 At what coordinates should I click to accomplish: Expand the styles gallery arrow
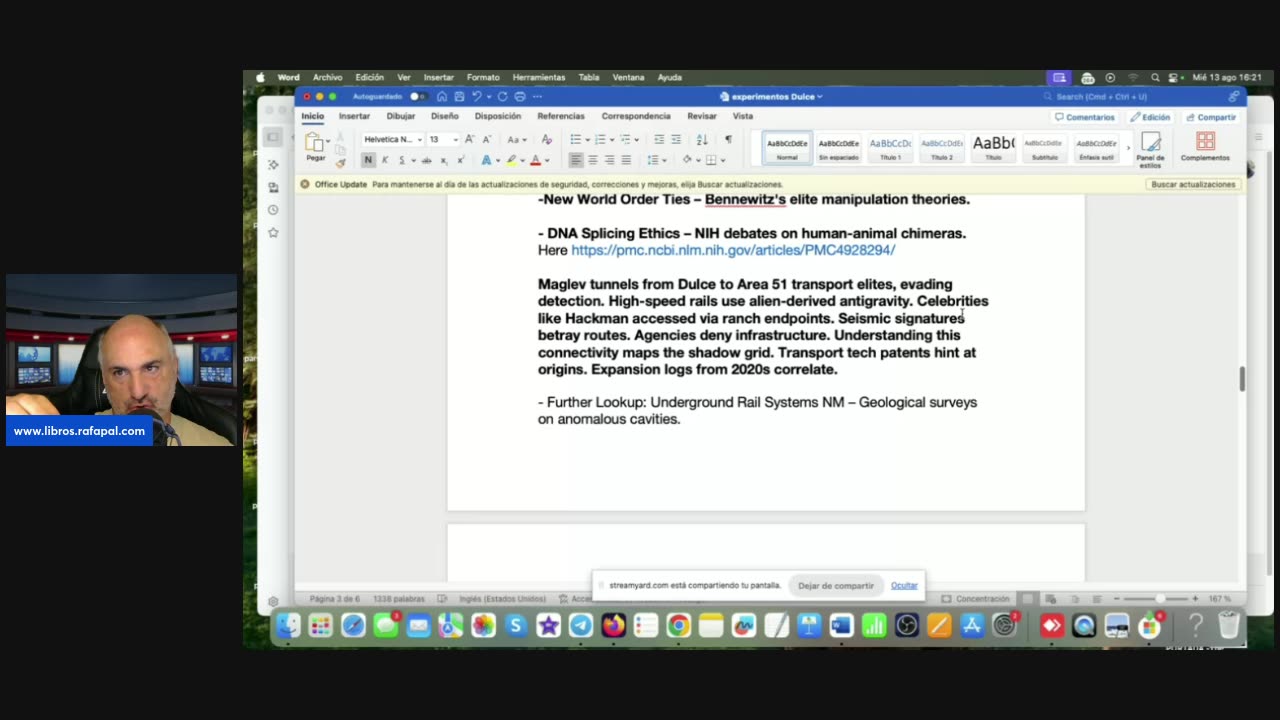[x=1128, y=148]
